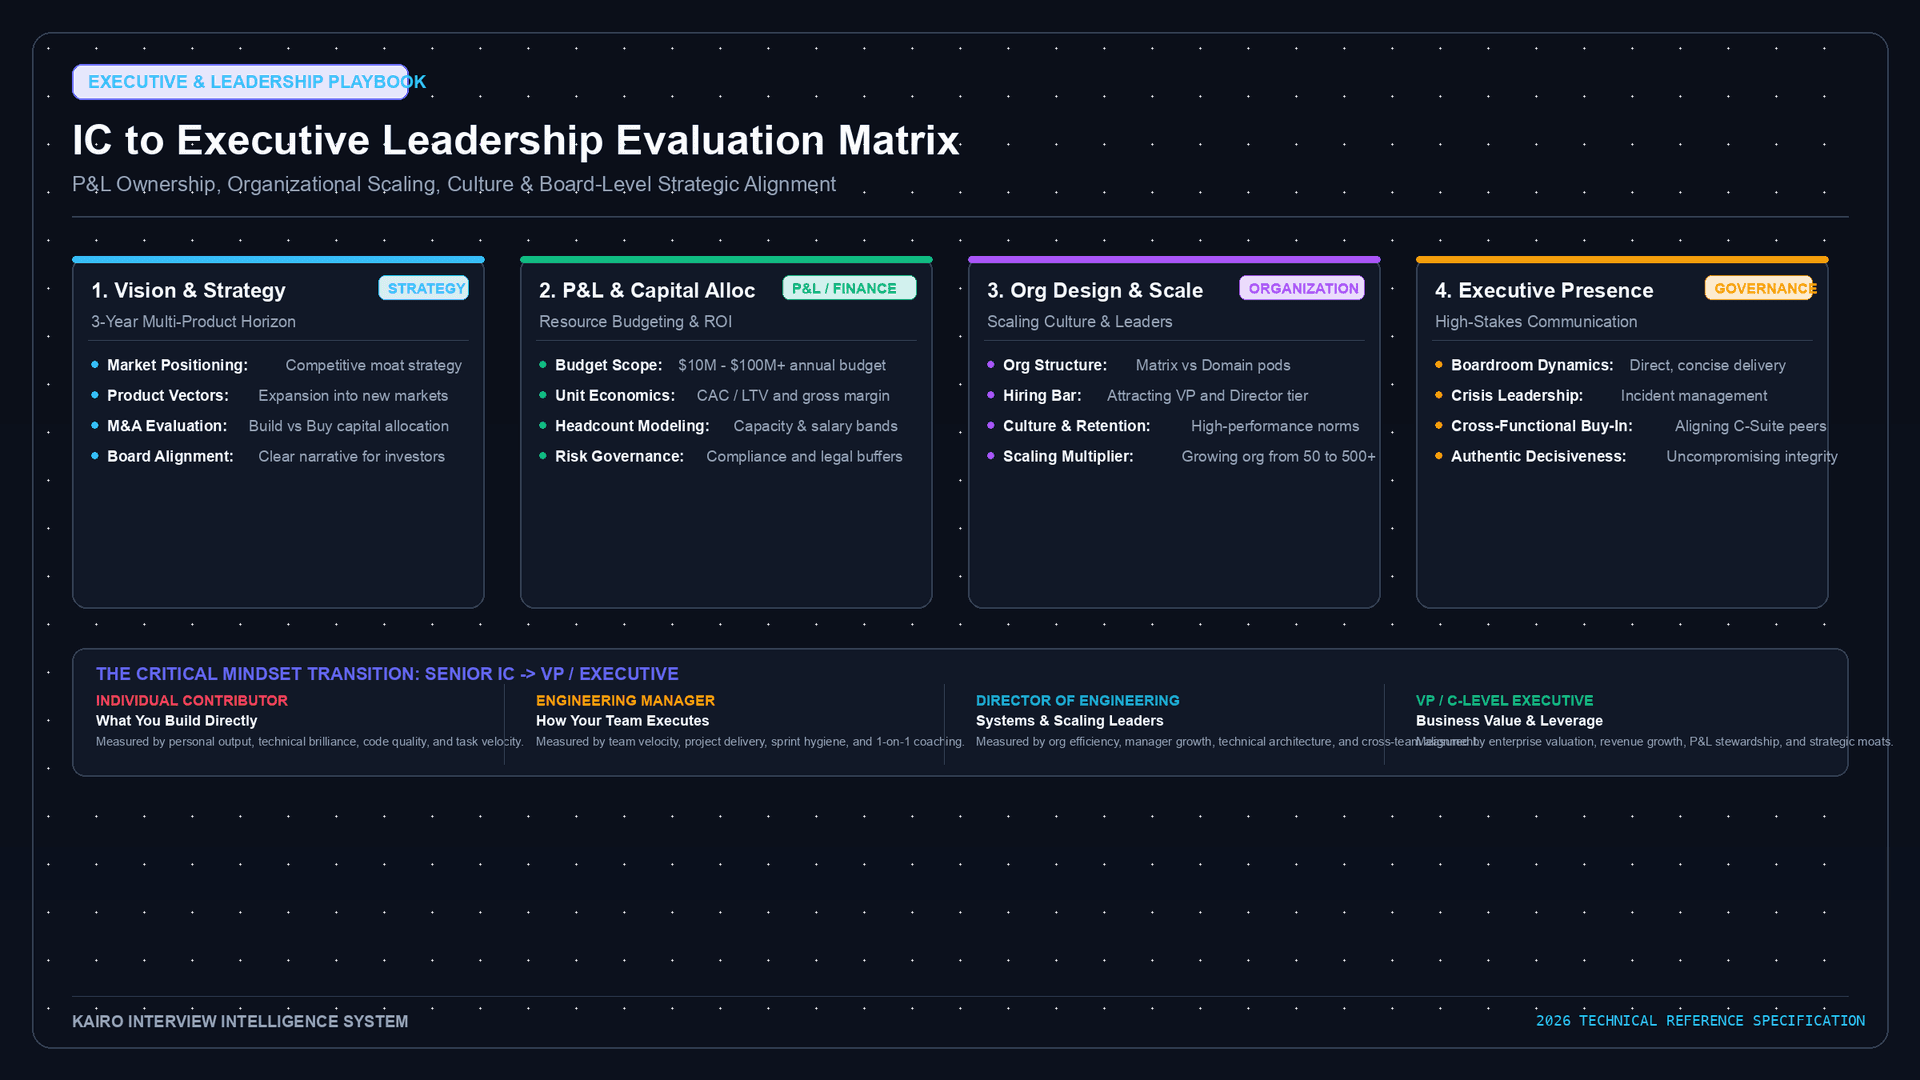
Task: Select the P&L / FINANCE tag
Action: pyautogui.click(x=849, y=288)
